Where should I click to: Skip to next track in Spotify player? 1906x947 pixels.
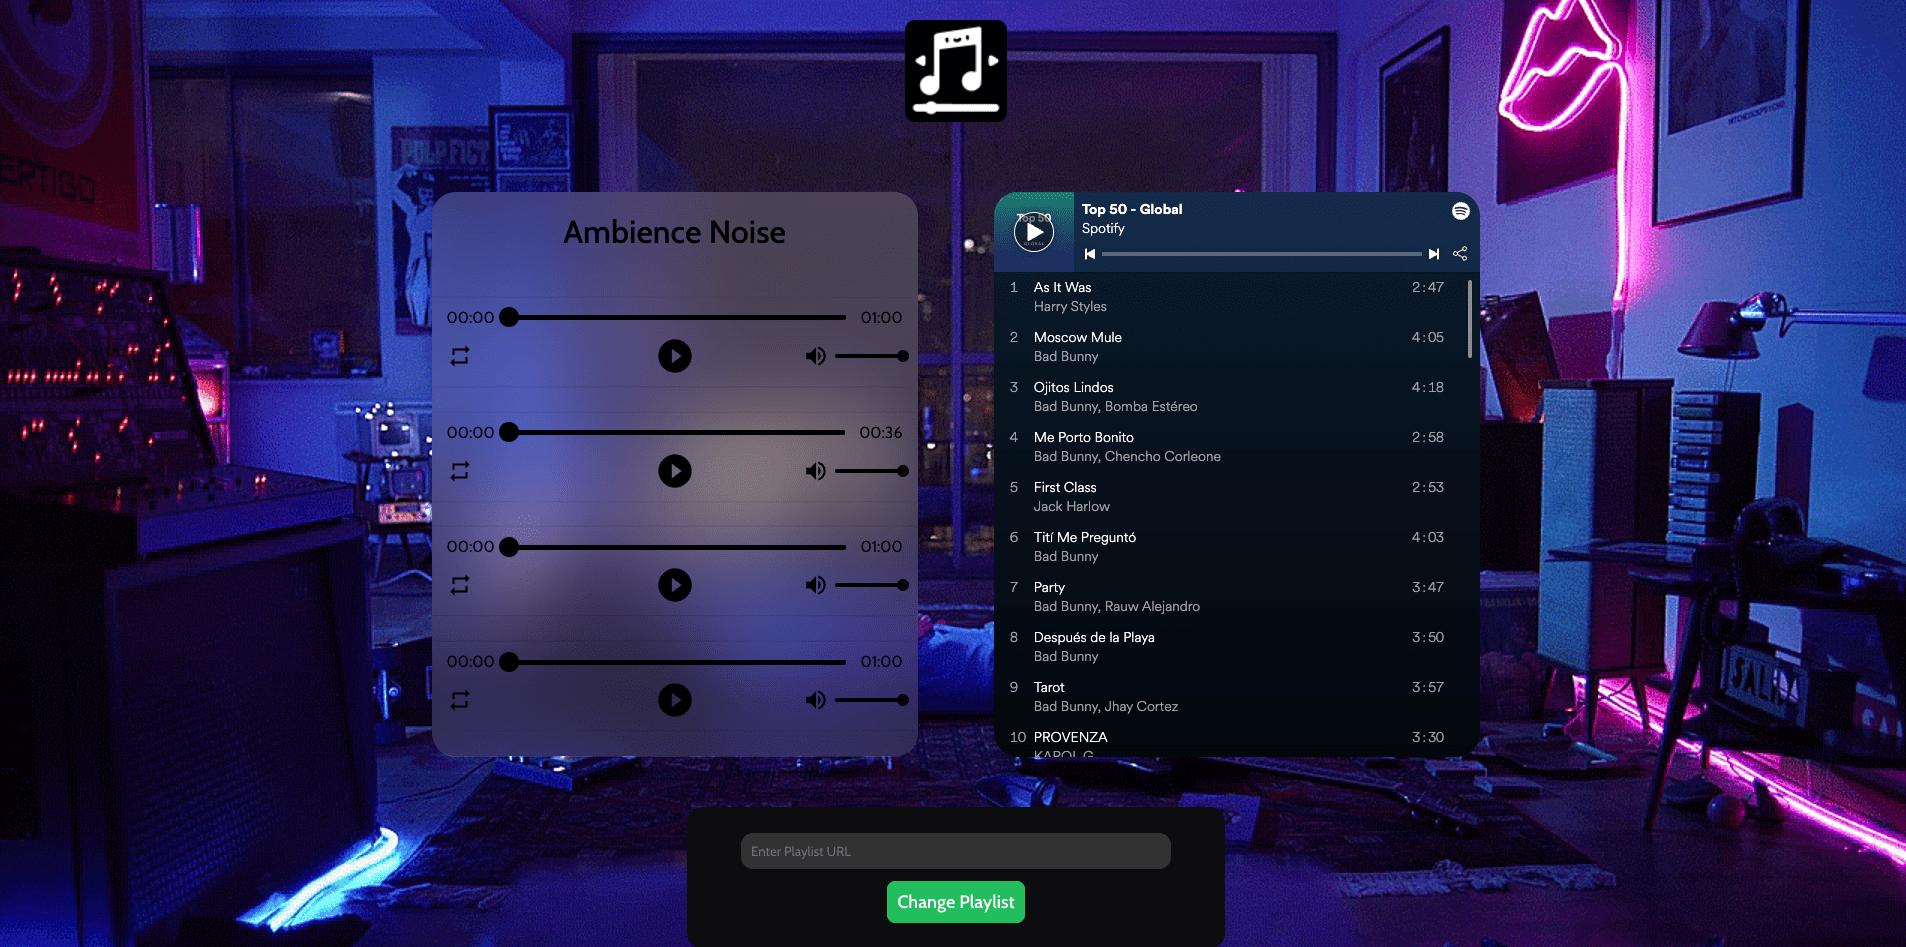point(1433,254)
